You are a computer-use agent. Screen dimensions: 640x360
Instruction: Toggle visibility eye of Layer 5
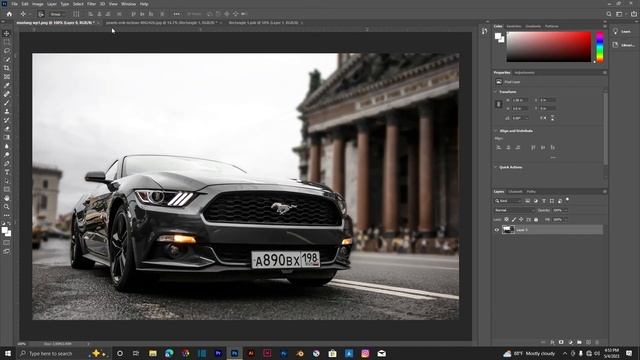tap(497, 230)
